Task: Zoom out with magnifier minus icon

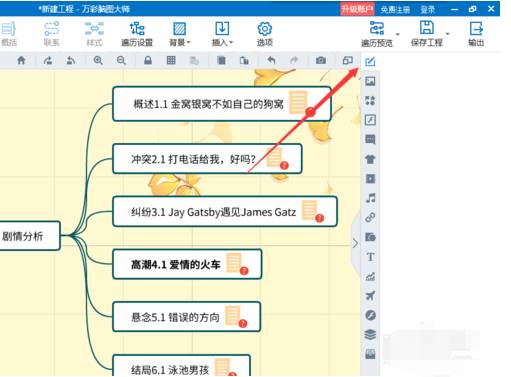Action: pyautogui.click(x=121, y=60)
